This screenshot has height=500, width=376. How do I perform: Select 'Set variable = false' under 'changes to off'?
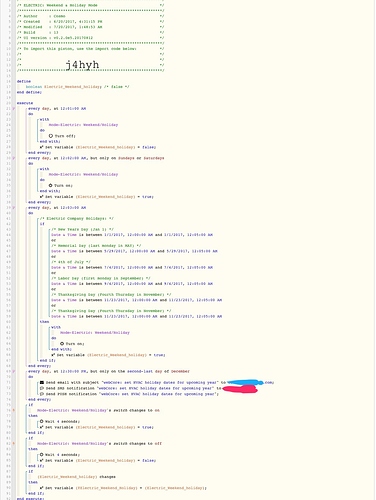tap(98, 460)
